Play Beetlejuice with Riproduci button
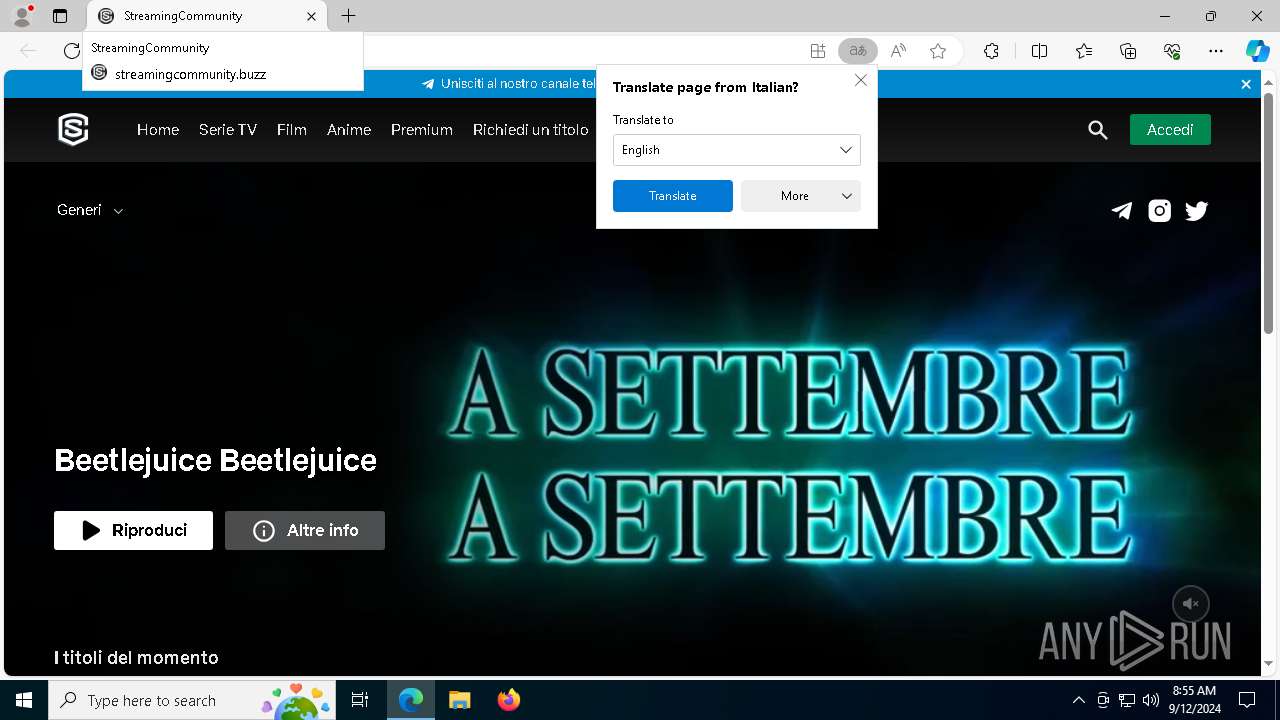Screen dimensions: 1280x720 pos(133,530)
